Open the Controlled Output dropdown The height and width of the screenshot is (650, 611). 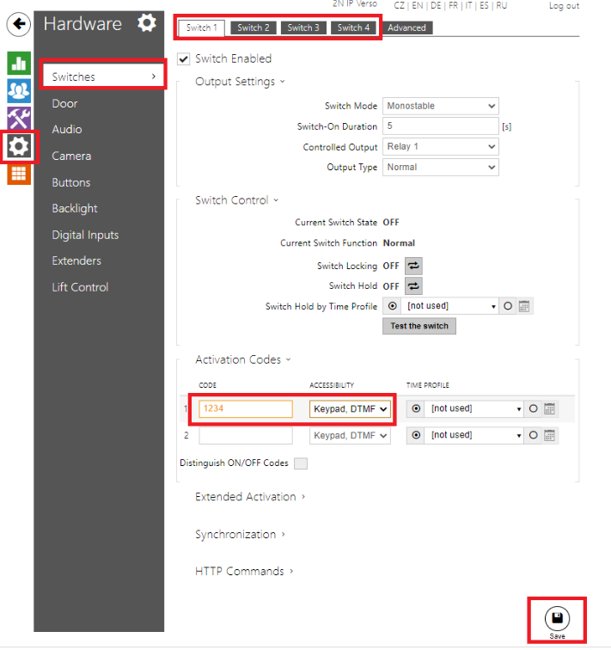pyautogui.click(x=440, y=147)
